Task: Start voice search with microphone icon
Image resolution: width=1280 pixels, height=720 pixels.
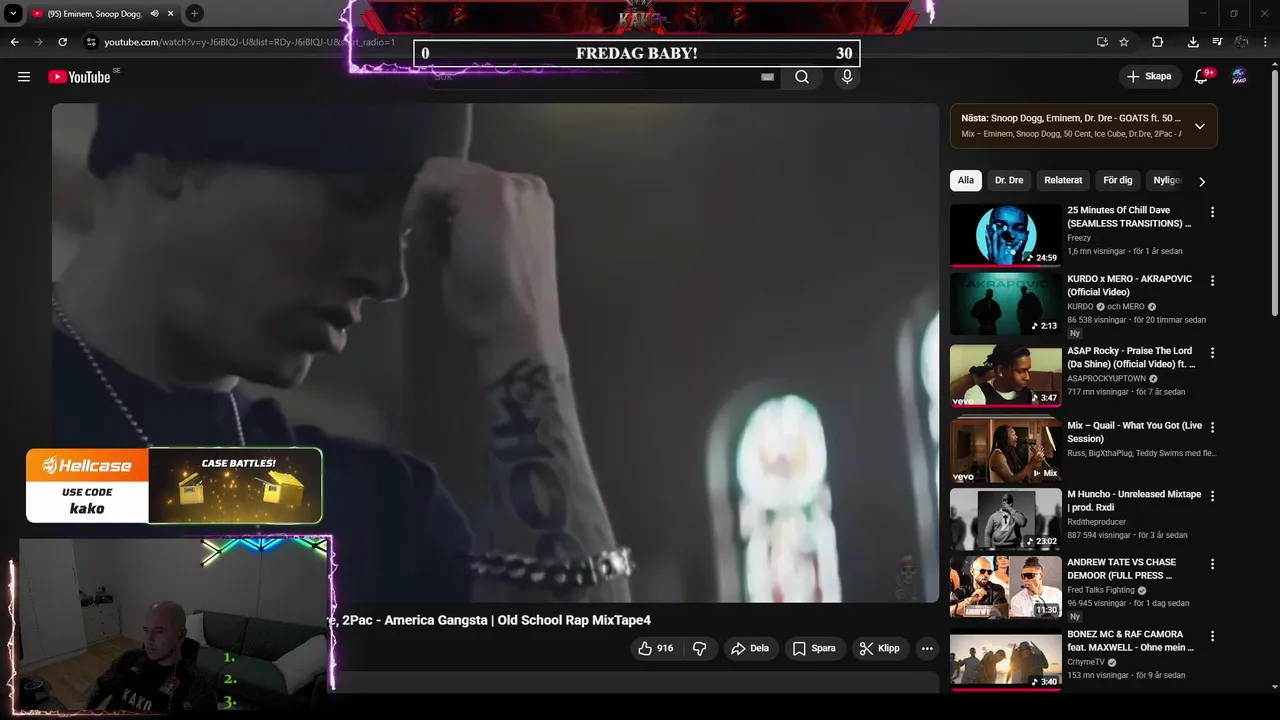Action: [x=847, y=77]
